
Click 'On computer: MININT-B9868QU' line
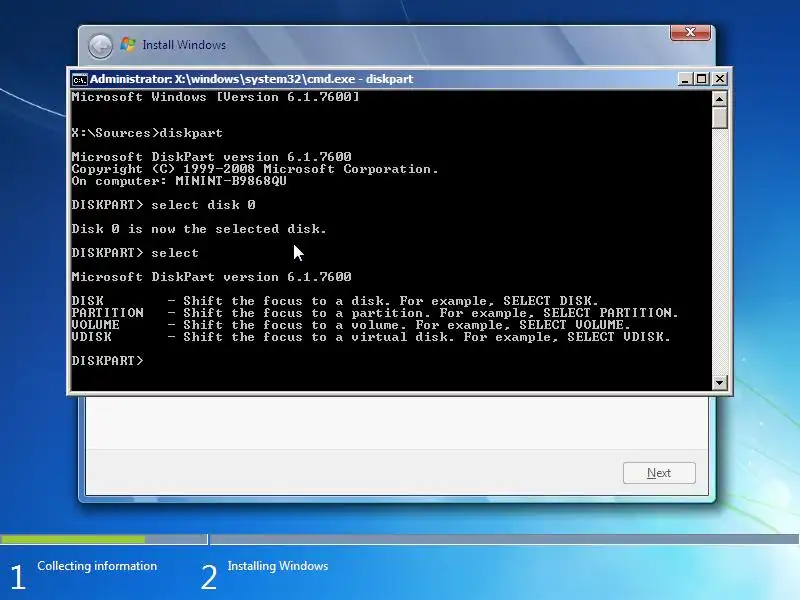[x=179, y=181]
